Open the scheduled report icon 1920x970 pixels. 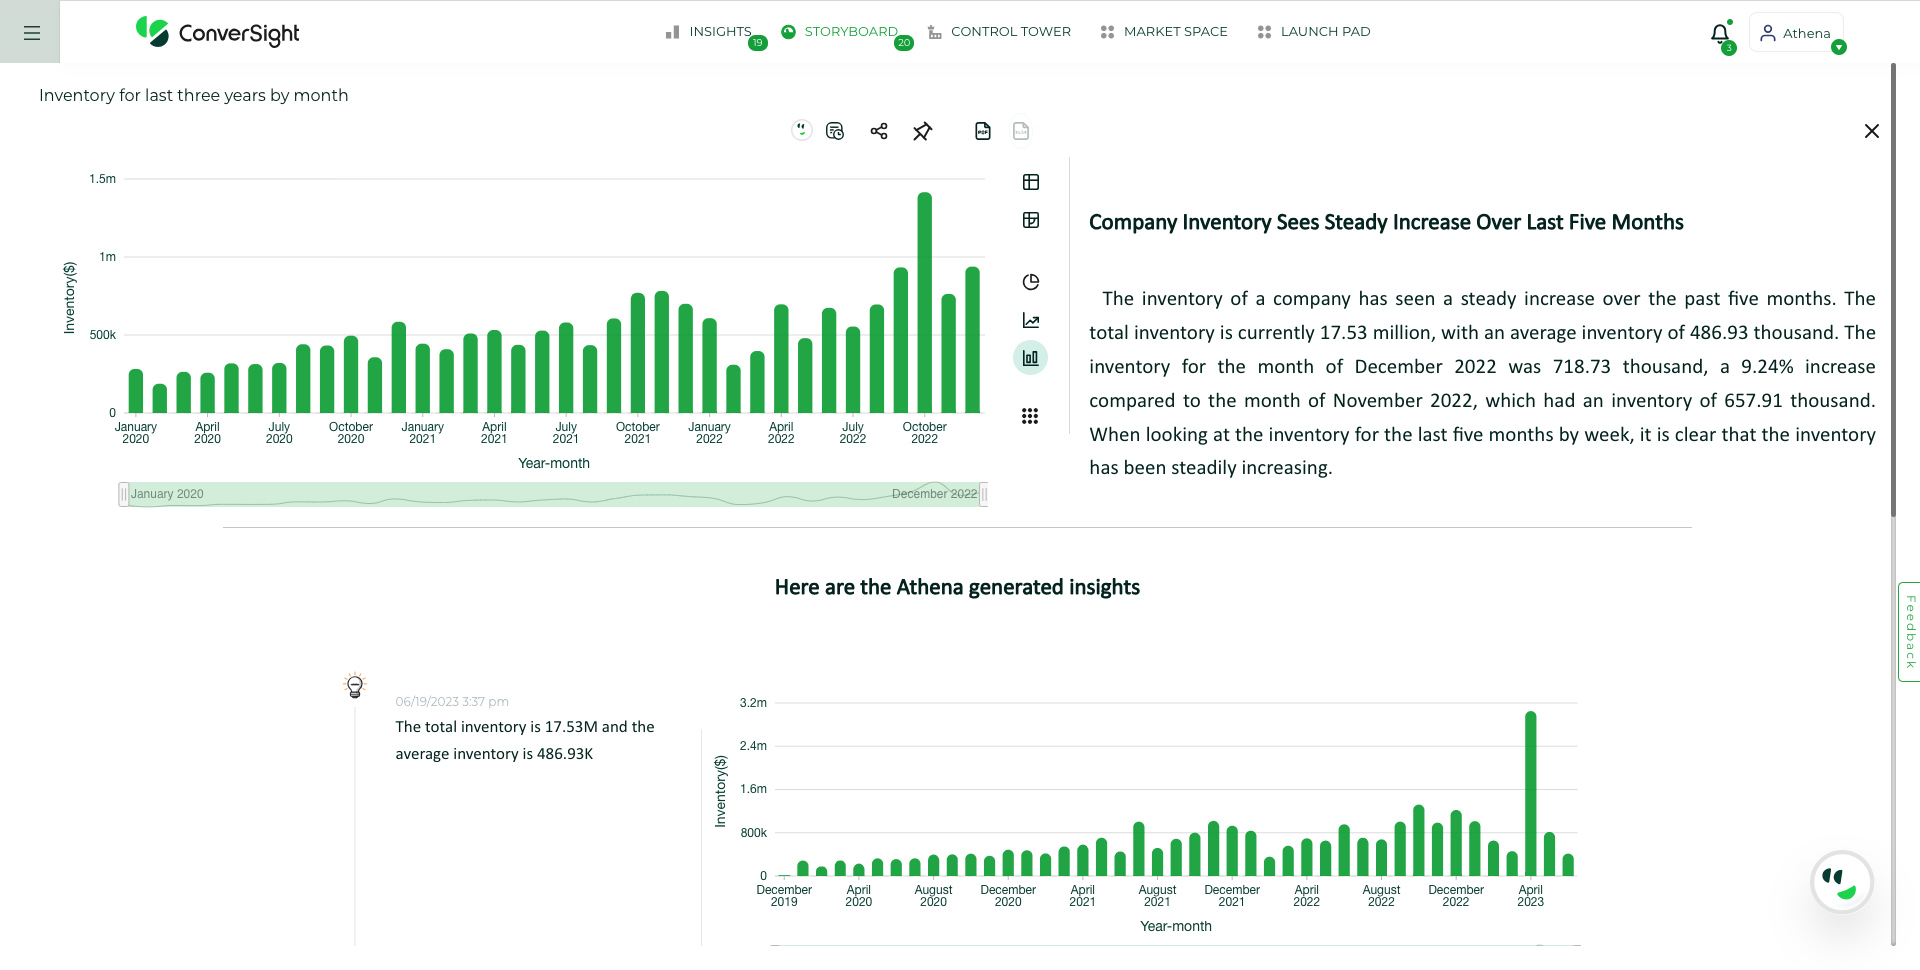835,131
